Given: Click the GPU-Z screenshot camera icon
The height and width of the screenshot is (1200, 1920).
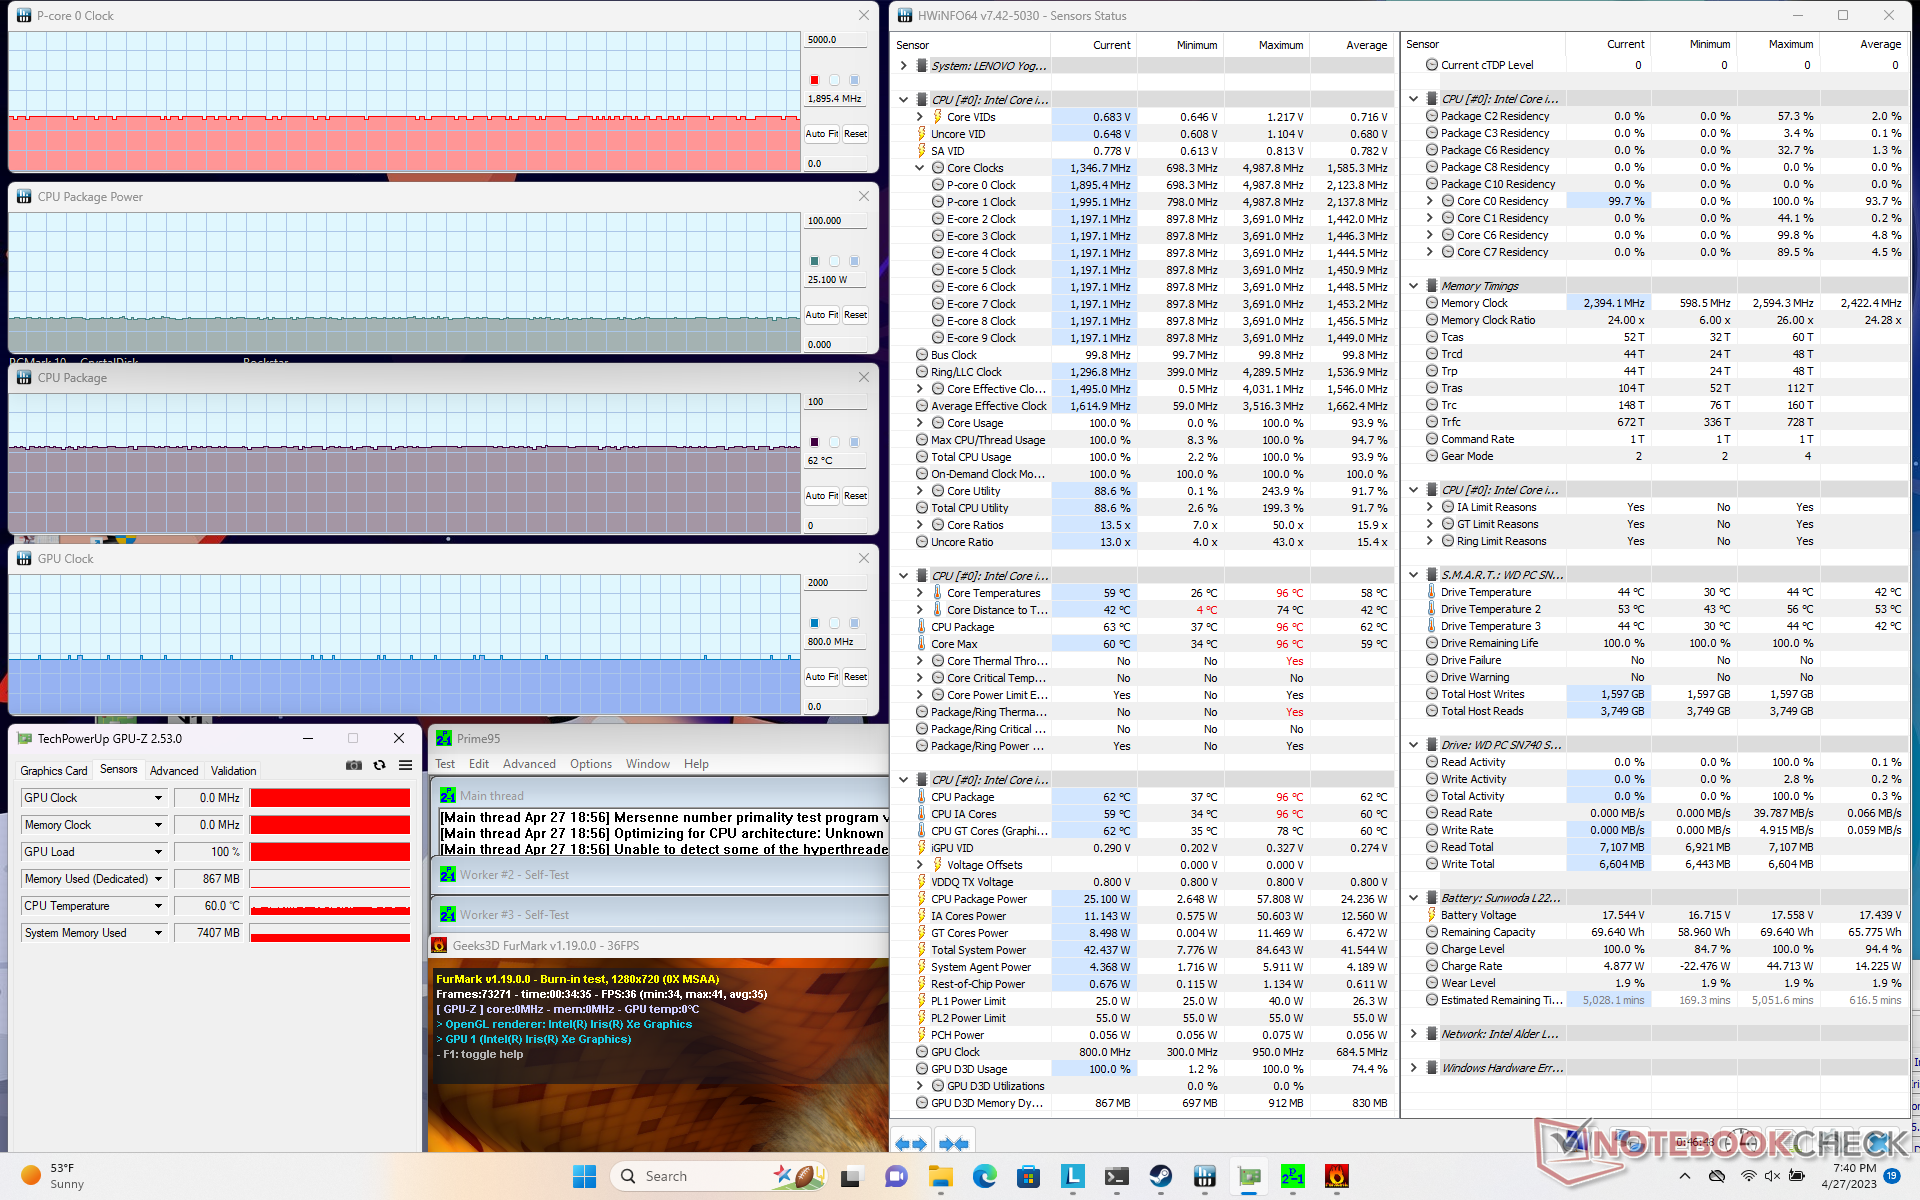Looking at the screenshot, I should [354, 765].
